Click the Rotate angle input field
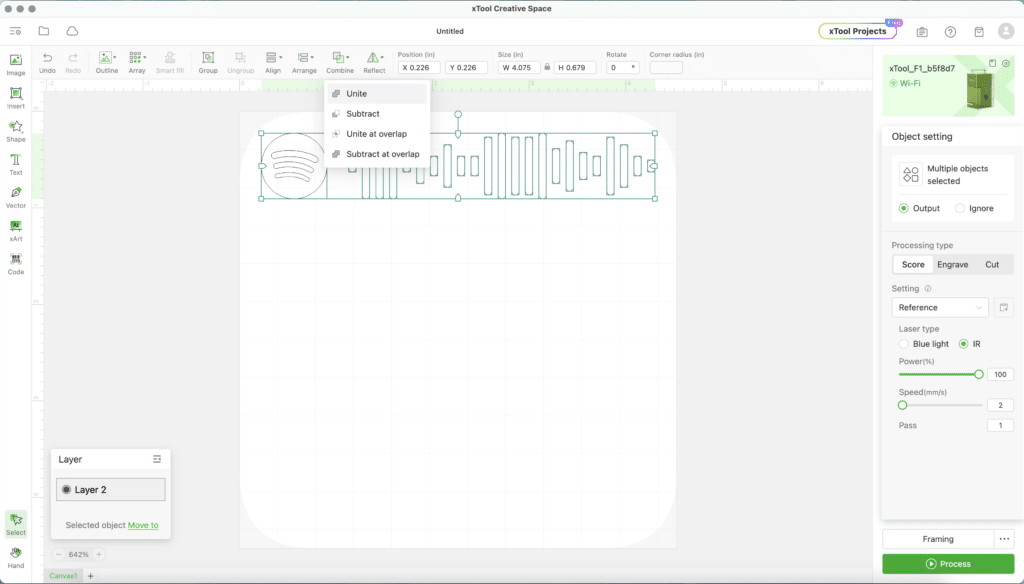Viewport: 1024px width, 584px height. click(622, 67)
